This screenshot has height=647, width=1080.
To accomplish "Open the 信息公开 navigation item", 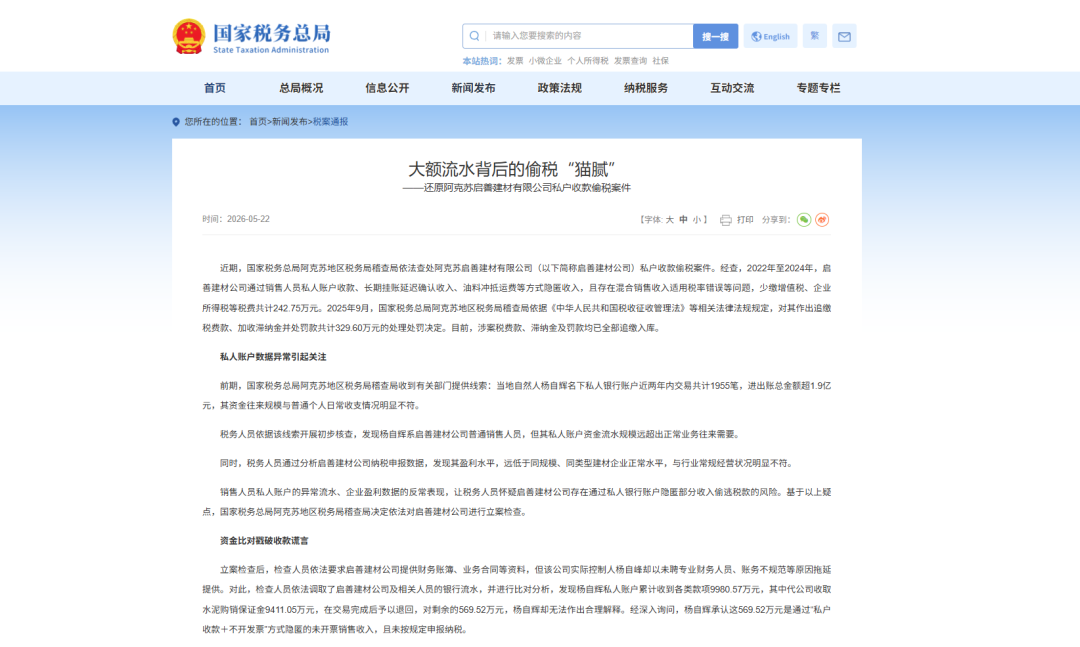I will point(387,88).
